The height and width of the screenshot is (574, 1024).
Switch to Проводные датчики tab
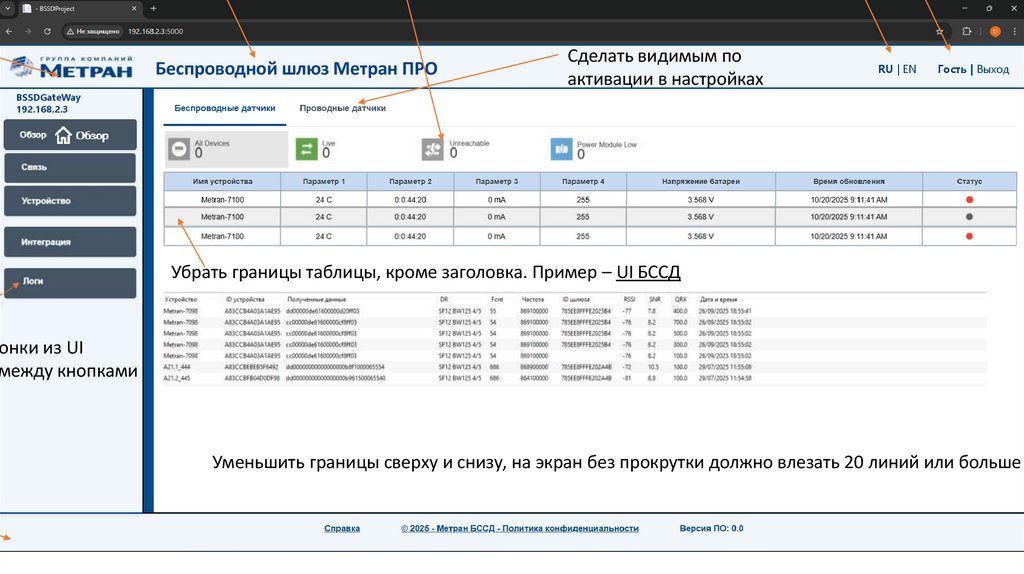(342, 108)
